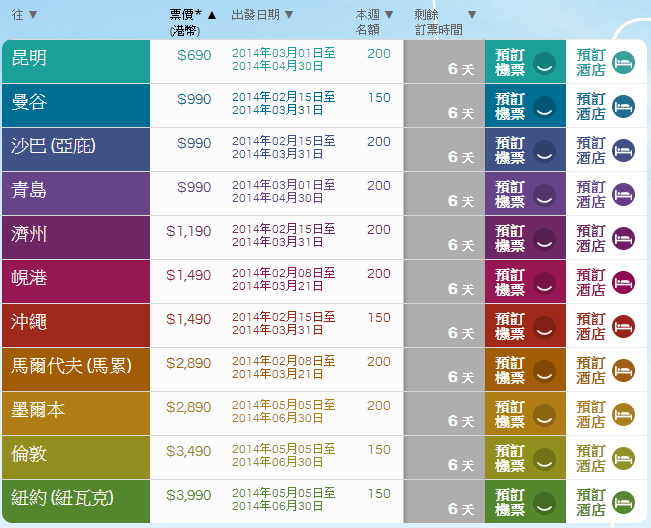Click the smile ticket icon for 沙巴 (亞庇)
Image resolution: width=651 pixels, height=528 pixels.
(545, 151)
